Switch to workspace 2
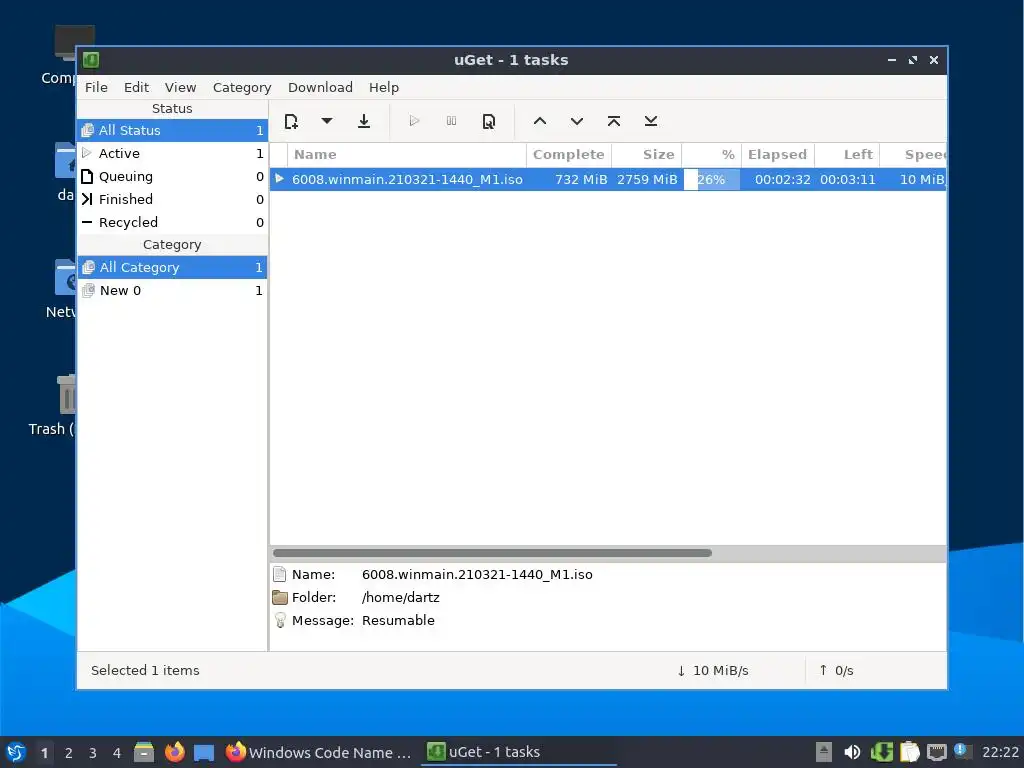This screenshot has width=1024, height=768. point(69,753)
